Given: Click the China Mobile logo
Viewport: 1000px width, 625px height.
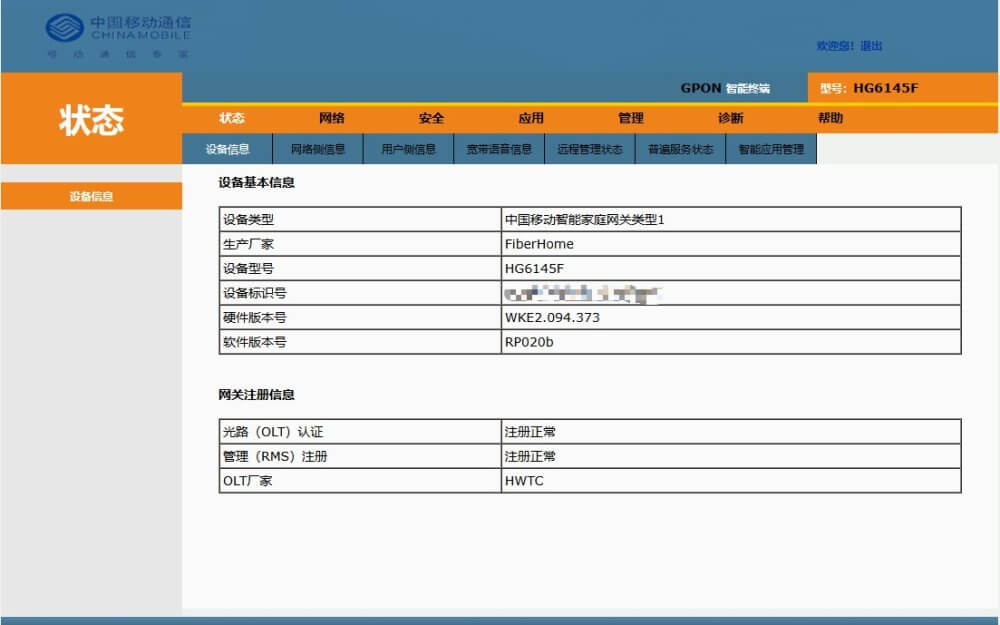Looking at the screenshot, I should pos(118,36).
